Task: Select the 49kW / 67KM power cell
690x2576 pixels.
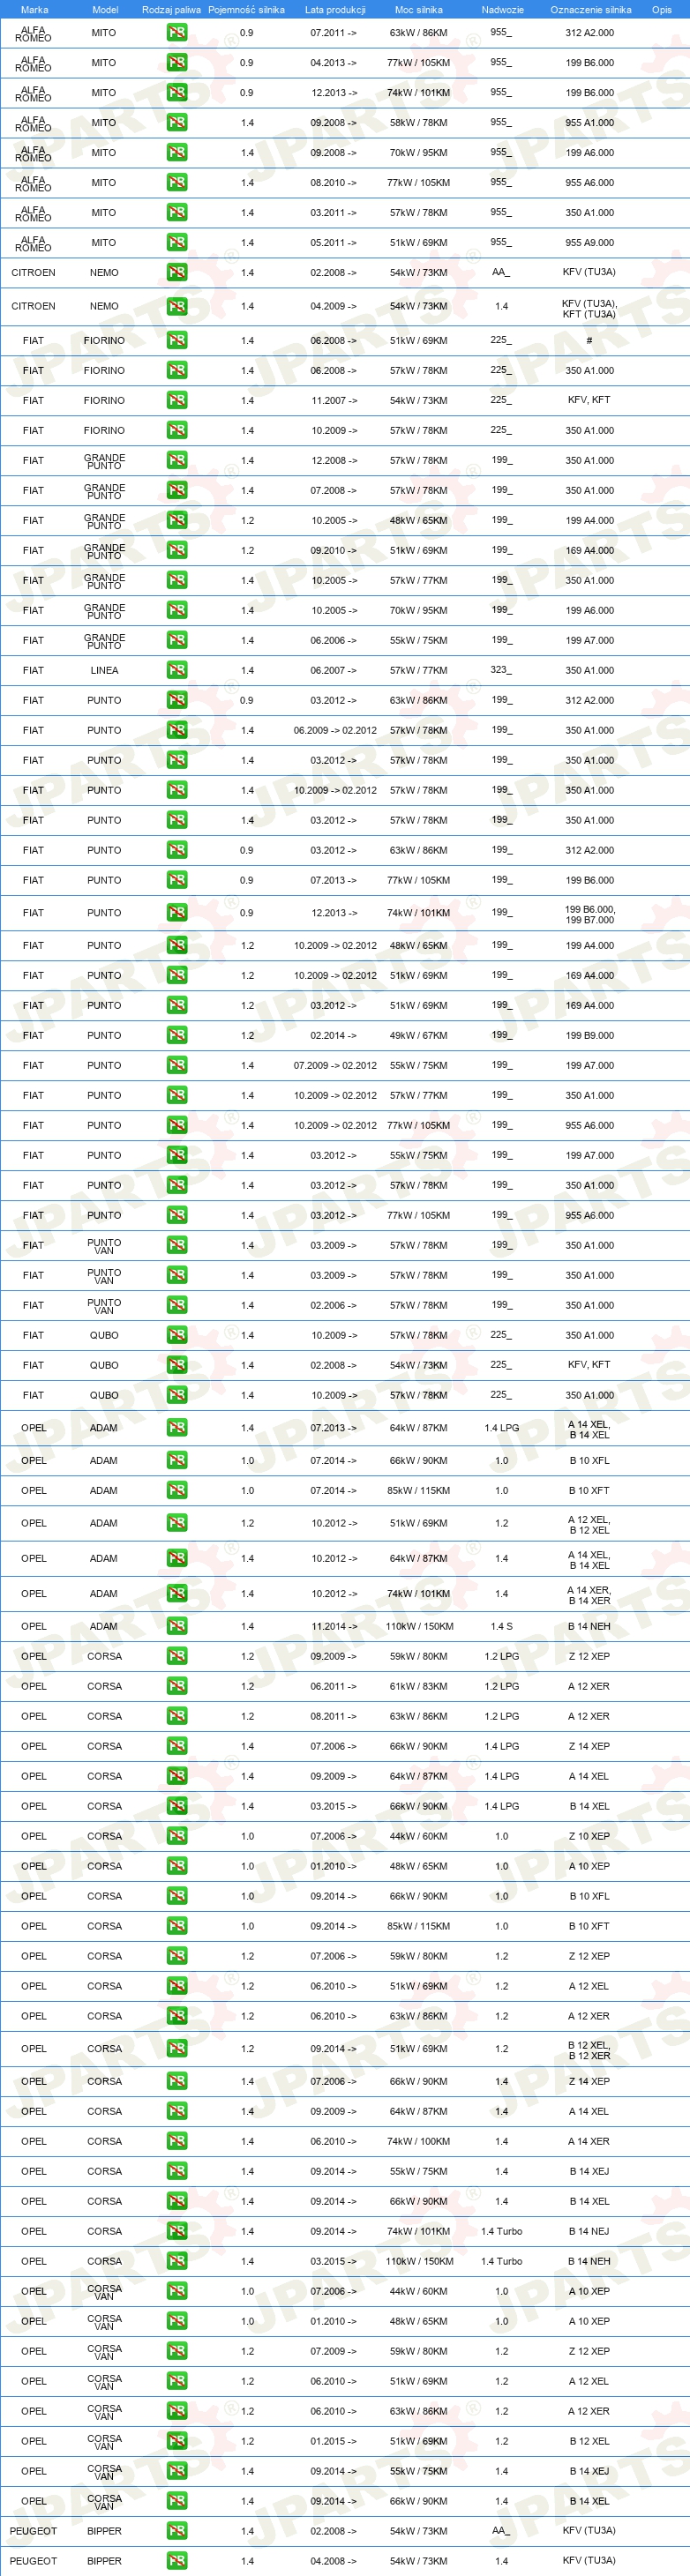Action: (x=418, y=1035)
